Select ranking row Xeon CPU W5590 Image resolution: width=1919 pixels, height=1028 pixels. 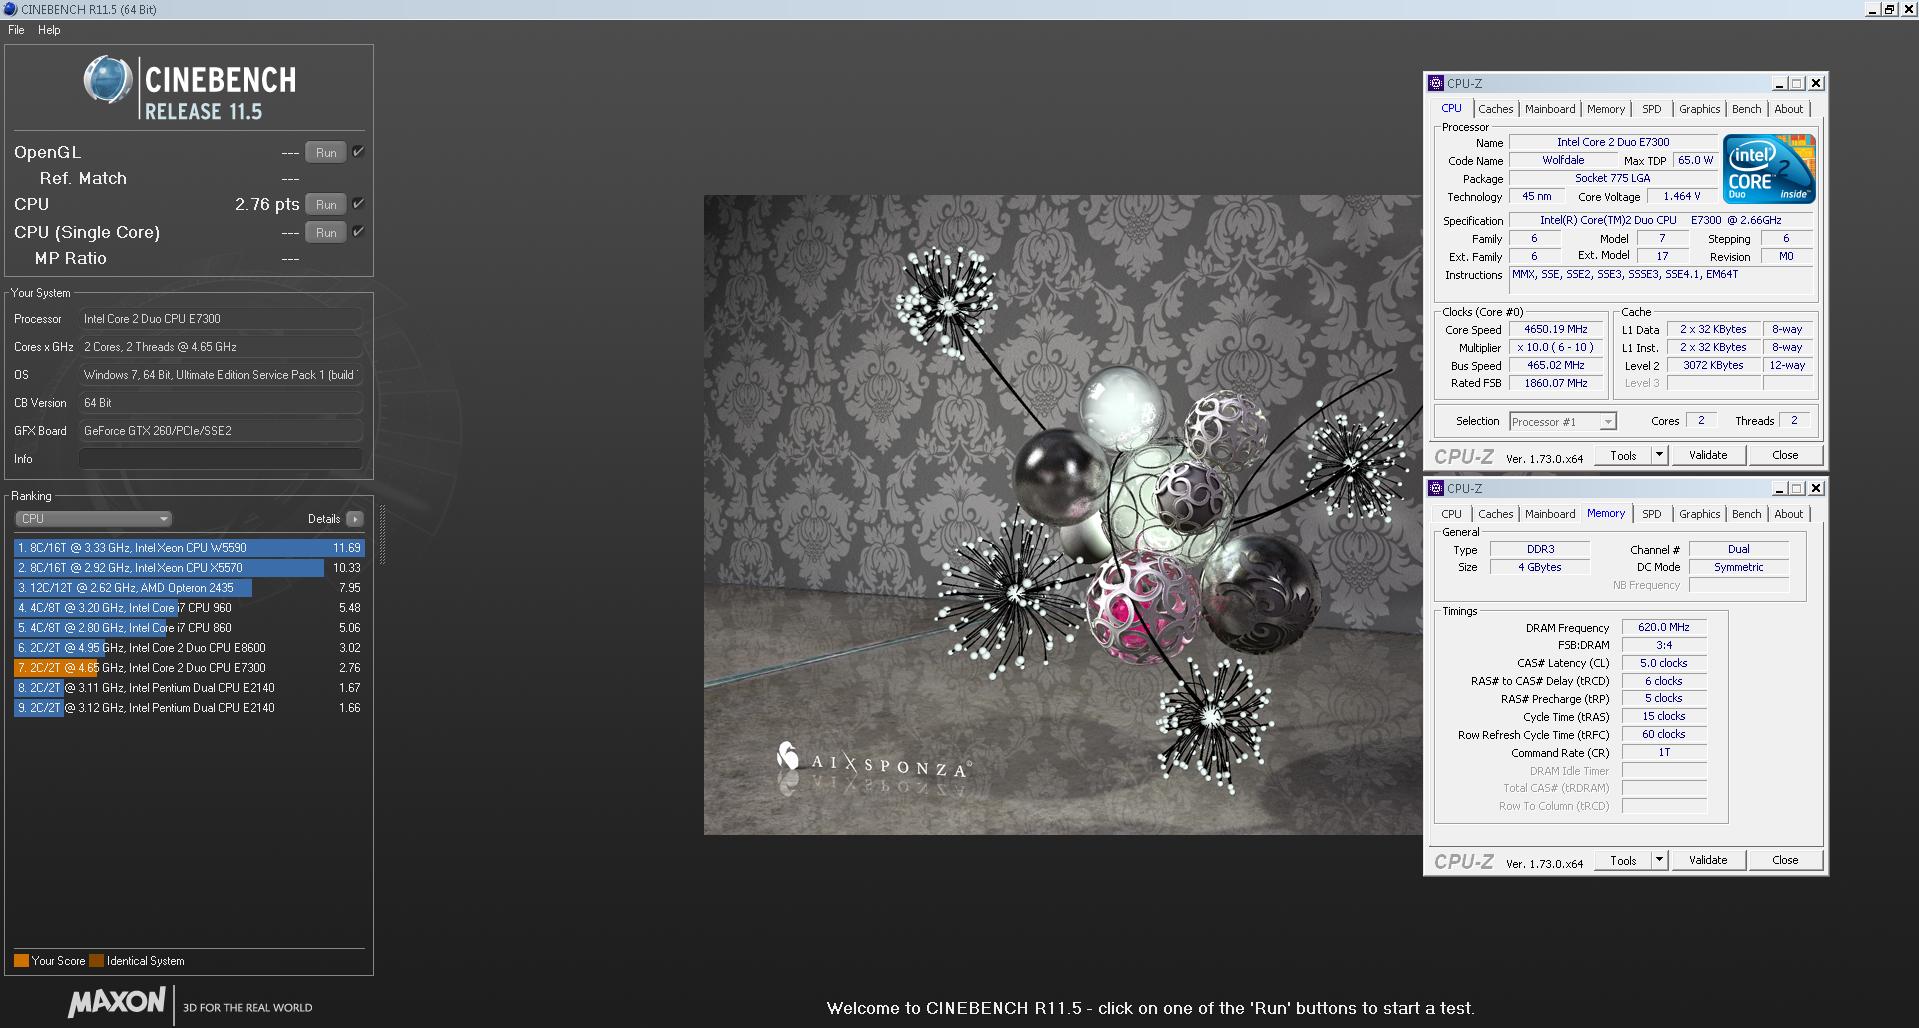[x=189, y=548]
